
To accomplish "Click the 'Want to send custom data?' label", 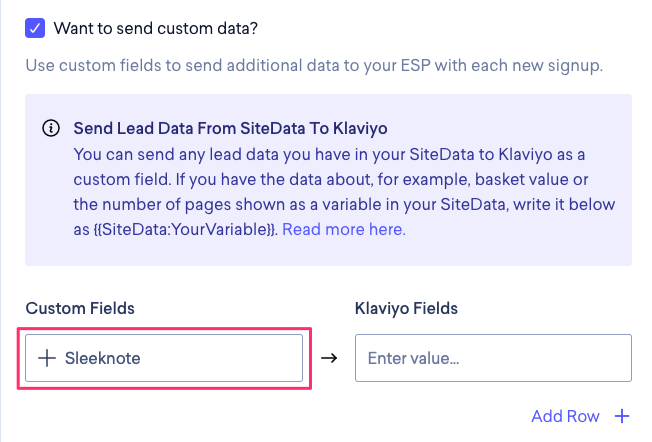I will pos(149,28).
